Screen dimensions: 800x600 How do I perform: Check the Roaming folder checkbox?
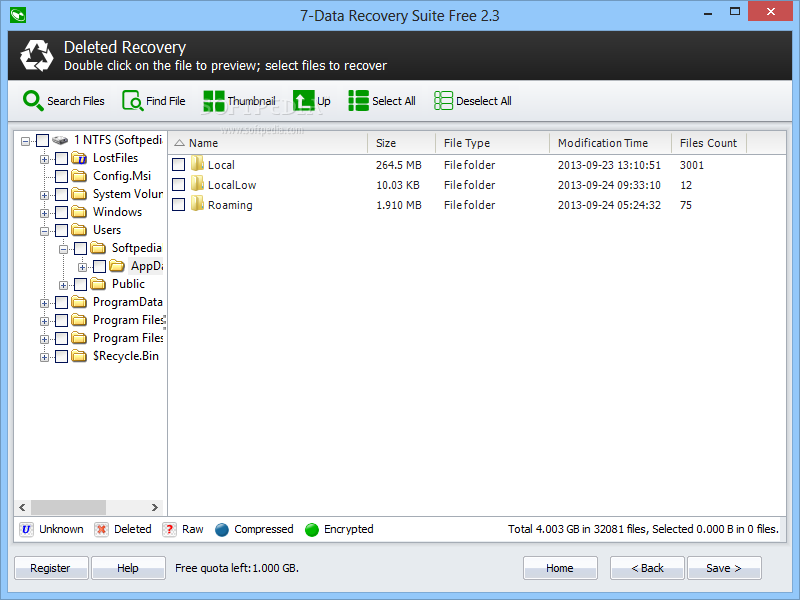tap(179, 205)
